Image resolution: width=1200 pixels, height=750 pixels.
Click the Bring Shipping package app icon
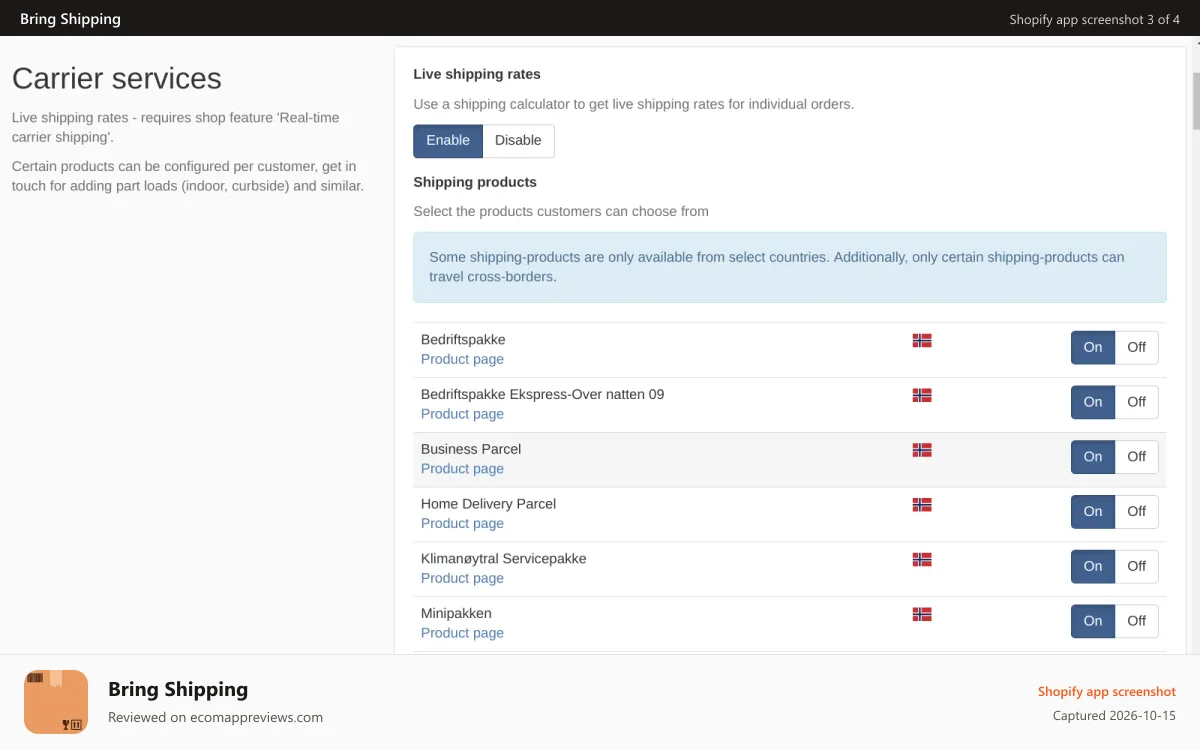tap(56, 702)
